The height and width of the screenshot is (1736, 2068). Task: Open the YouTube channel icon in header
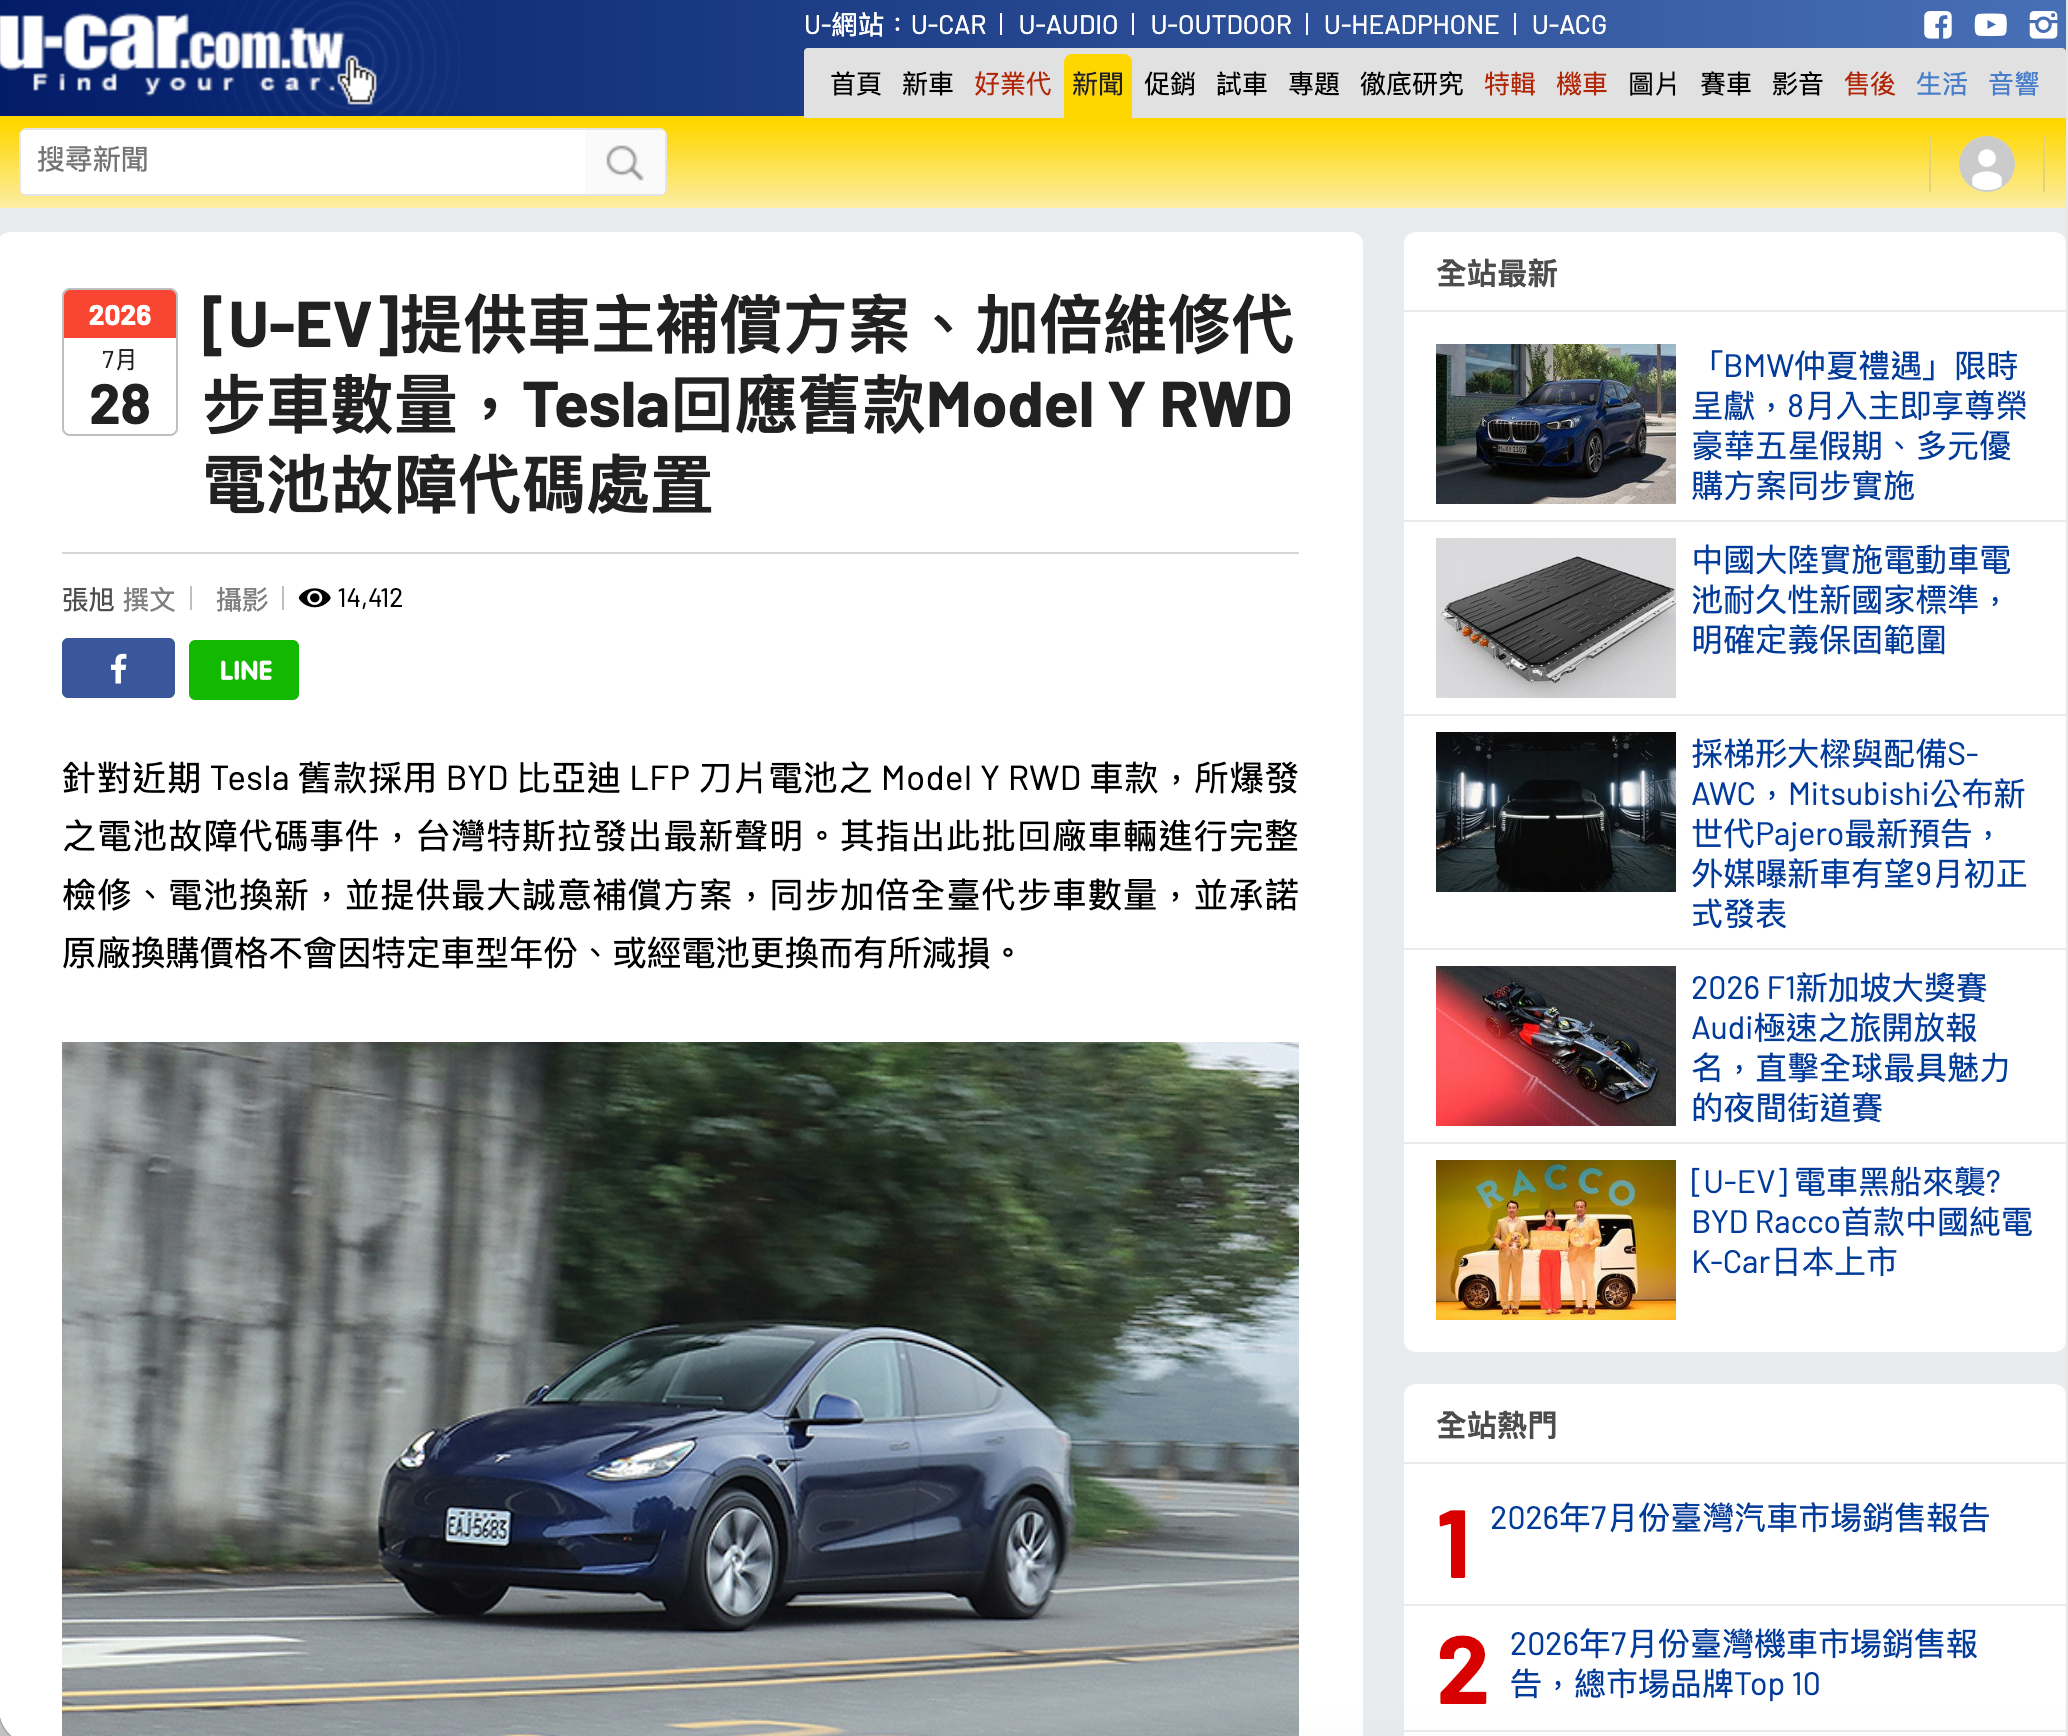coord(1990,25)
